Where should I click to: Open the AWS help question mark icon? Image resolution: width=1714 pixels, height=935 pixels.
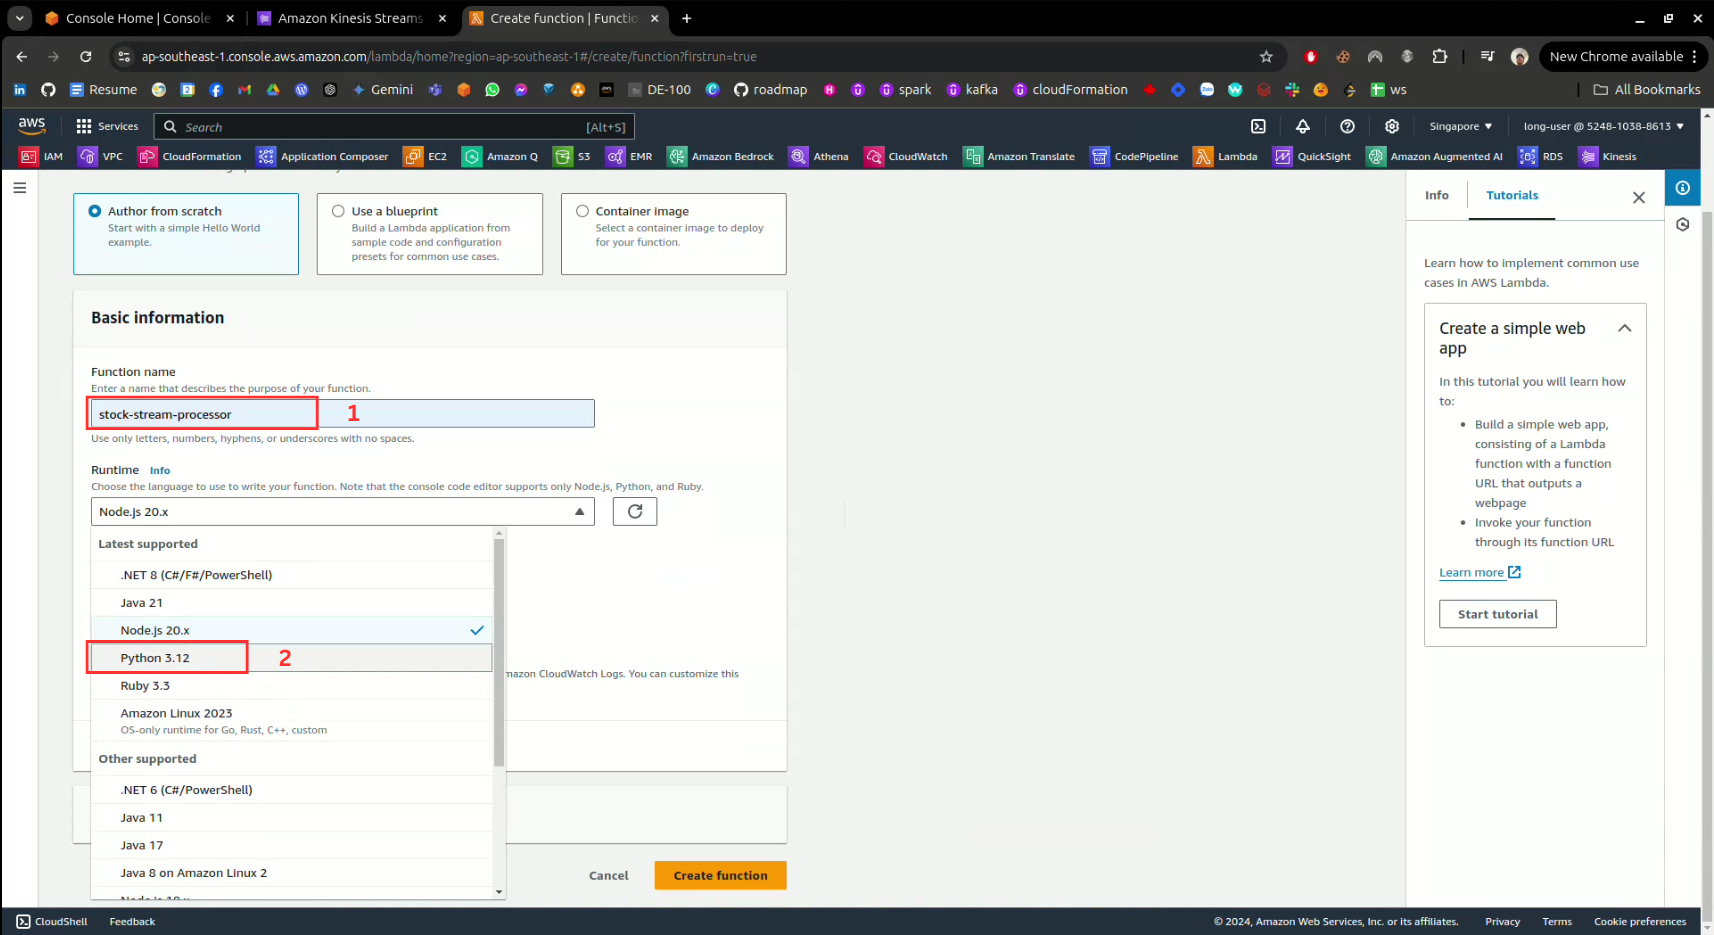pyautogui.click(x=1347, y=126)
